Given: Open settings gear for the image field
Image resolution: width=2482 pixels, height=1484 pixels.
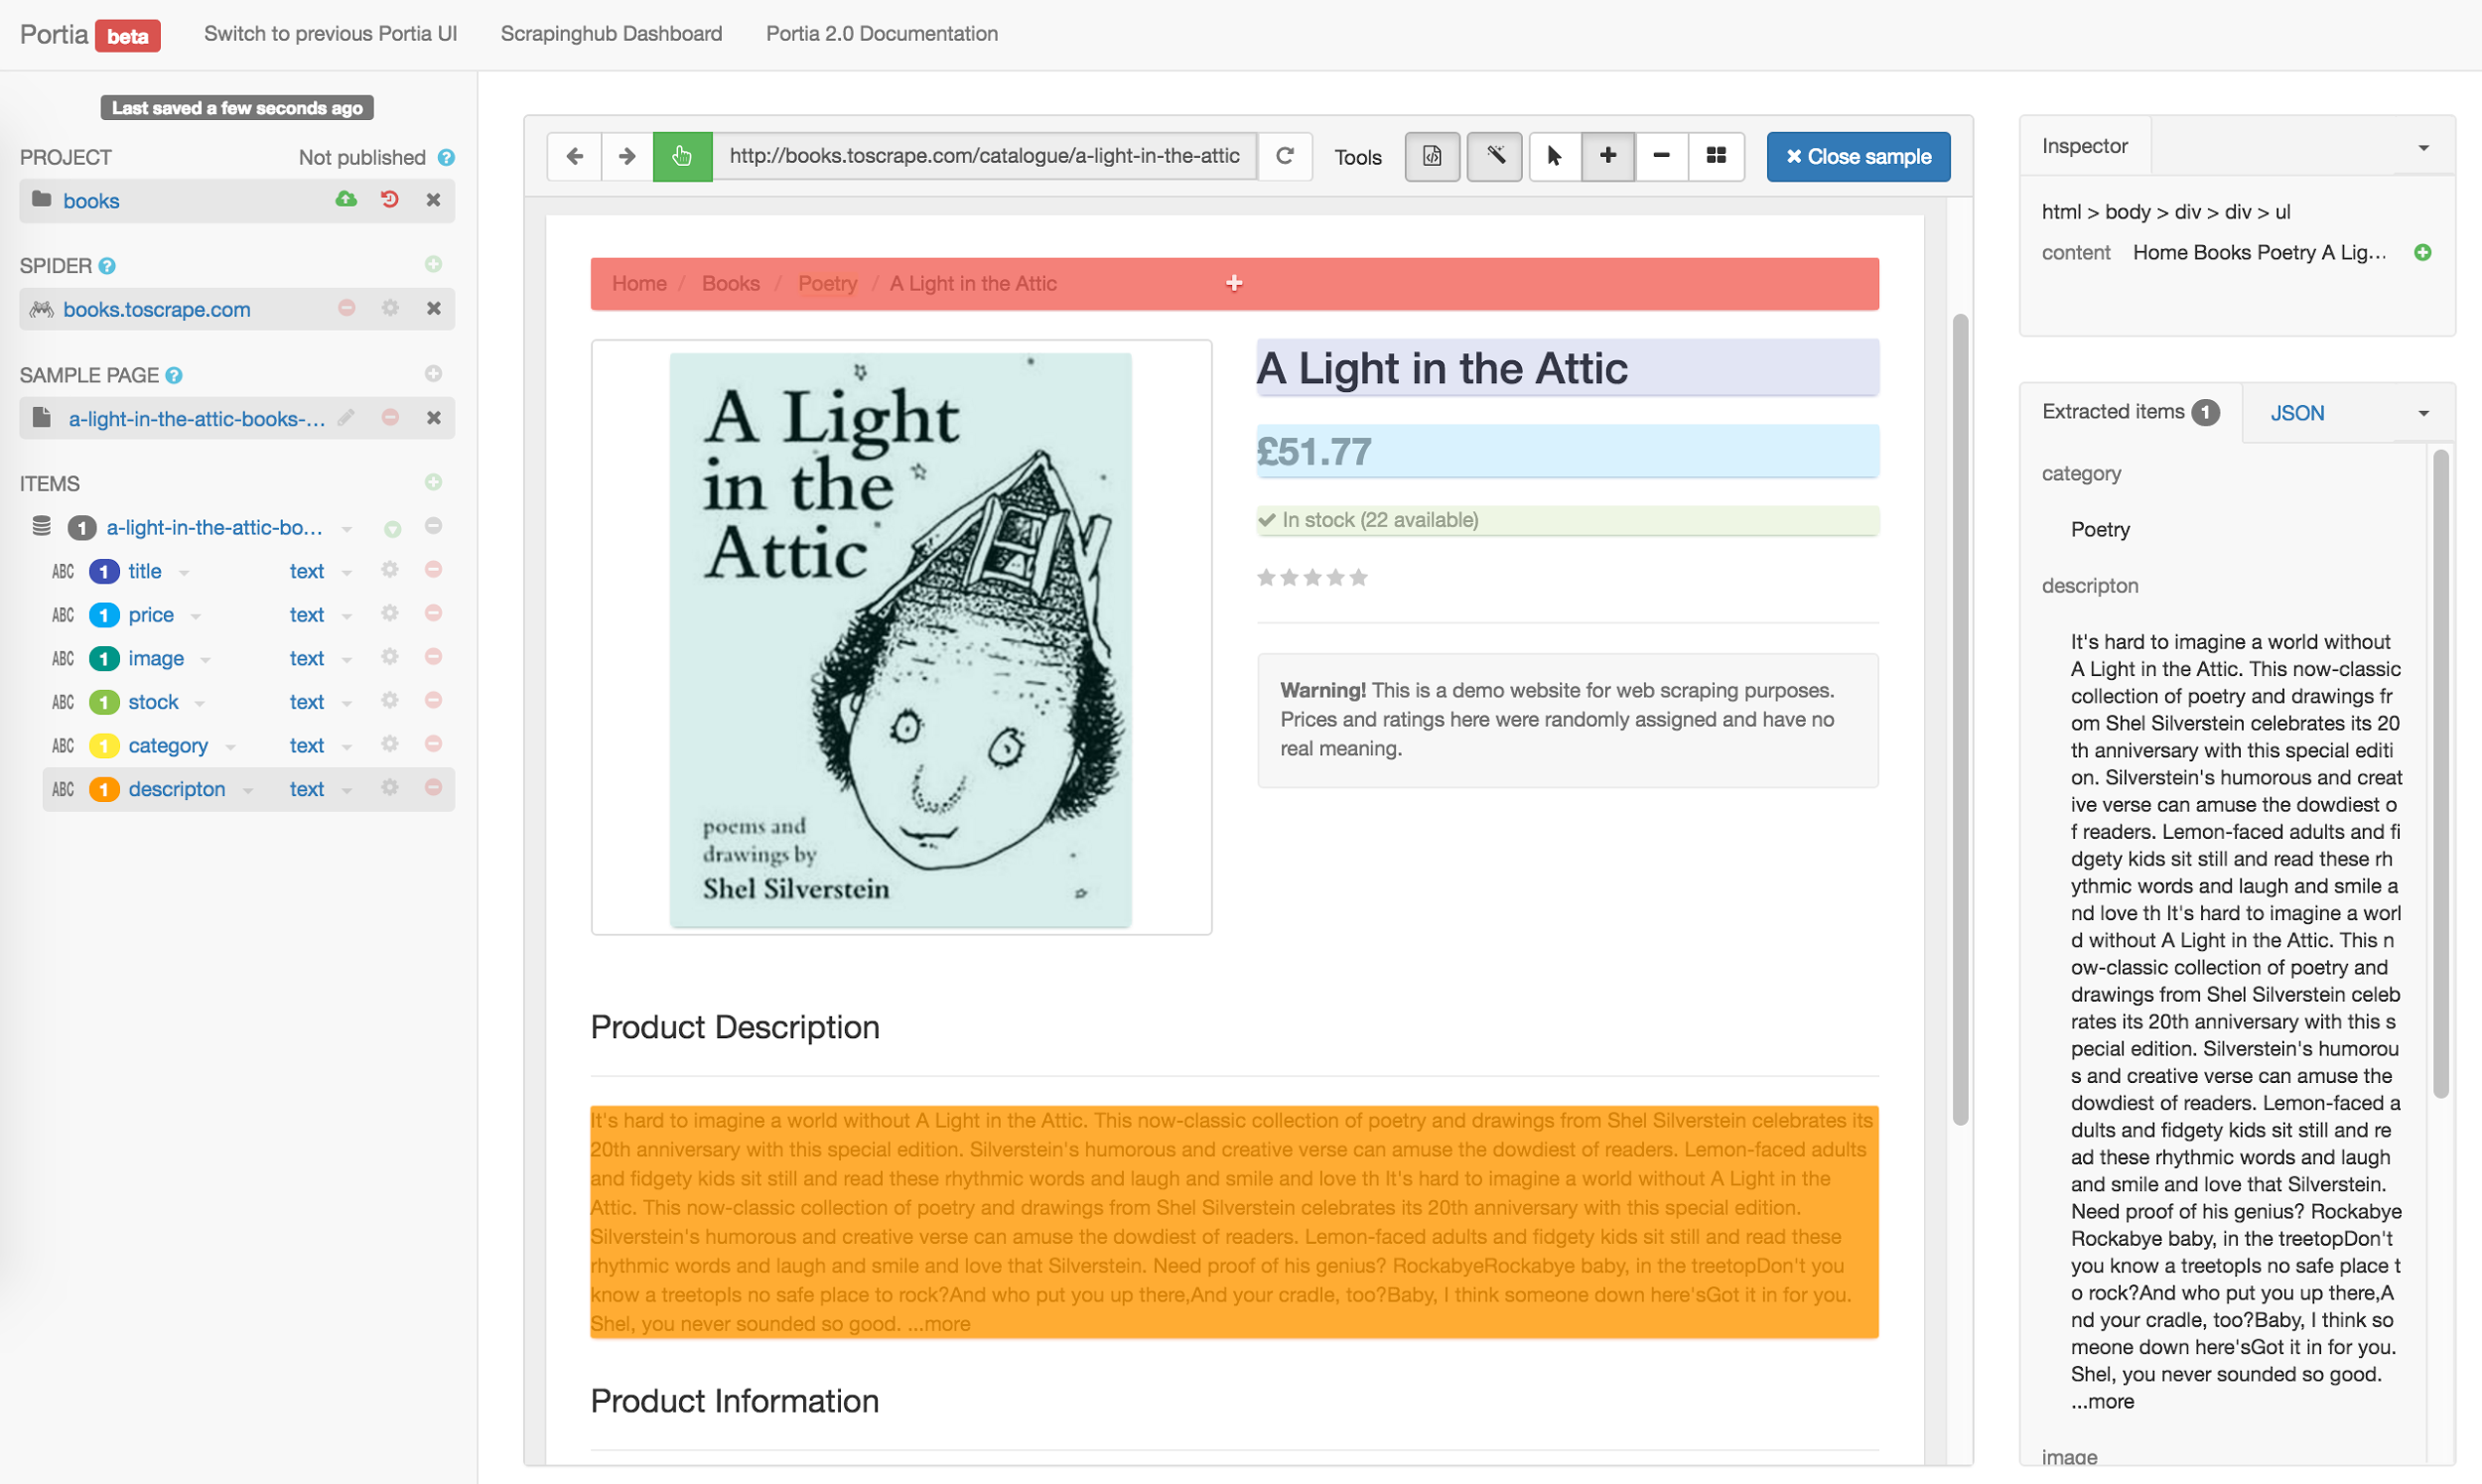Looking at the screenshot, I should coord(390,657).
